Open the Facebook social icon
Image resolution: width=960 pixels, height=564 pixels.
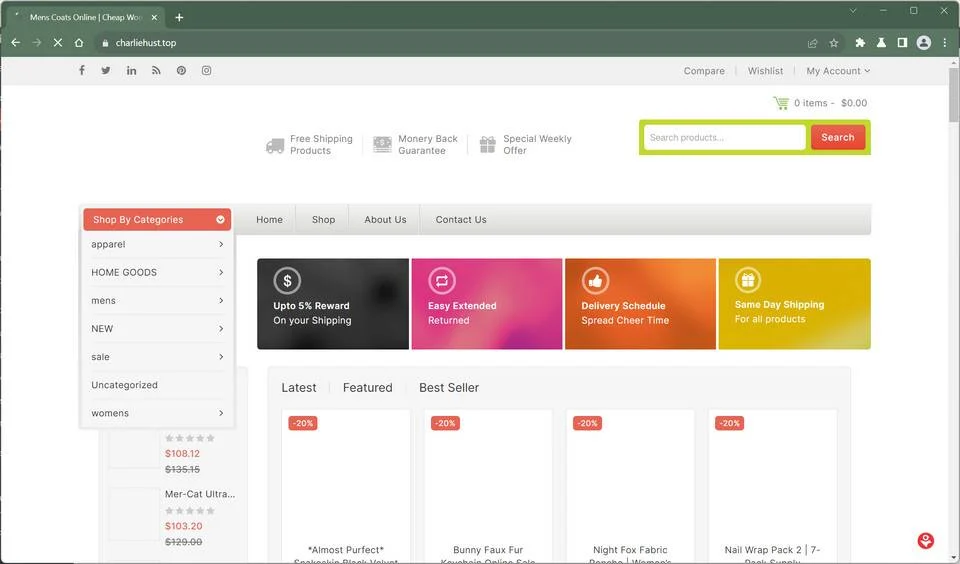tap(81, 70)
